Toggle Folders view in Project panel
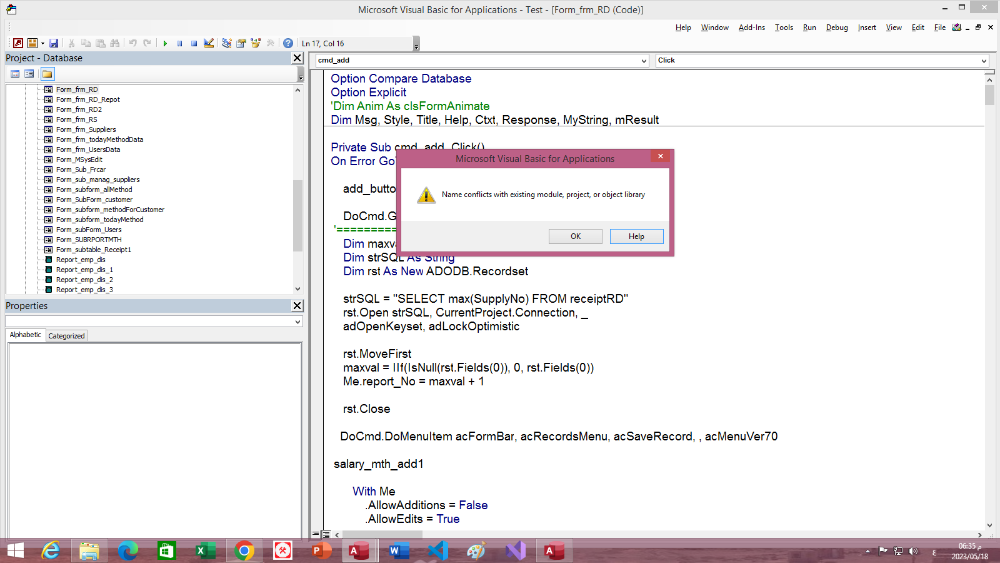Screen dimensions: 1000x563 [x=47, y=74]
